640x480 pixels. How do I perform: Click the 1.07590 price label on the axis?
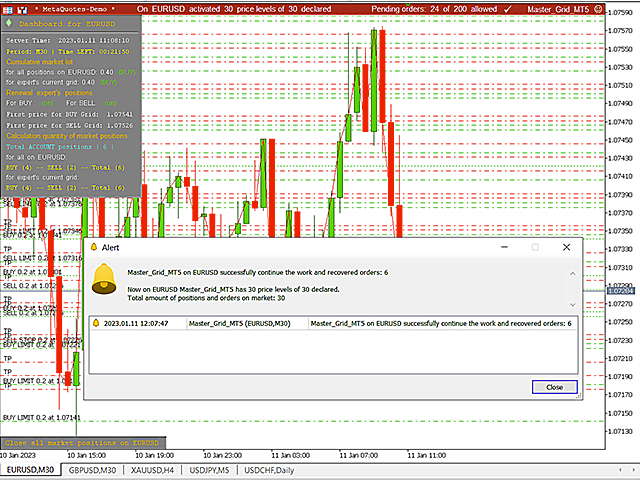click(620, 13)
